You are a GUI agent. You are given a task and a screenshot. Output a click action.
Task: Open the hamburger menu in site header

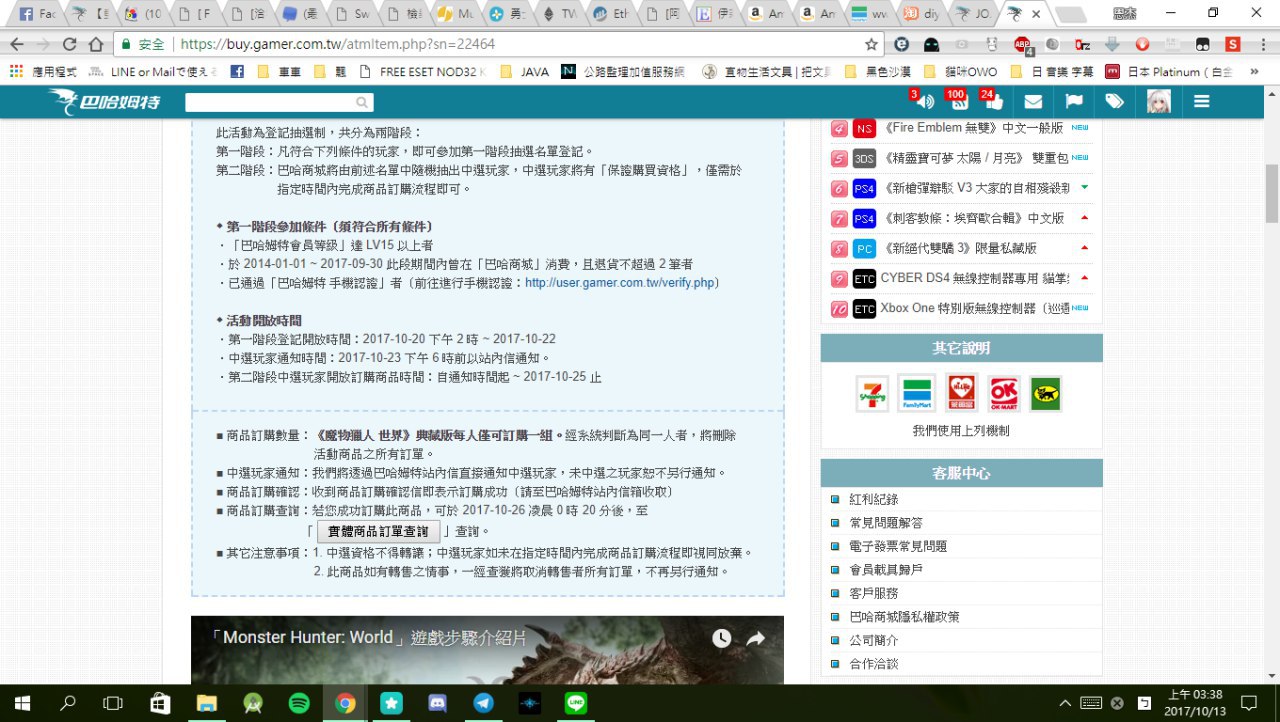pos(1202,102)
